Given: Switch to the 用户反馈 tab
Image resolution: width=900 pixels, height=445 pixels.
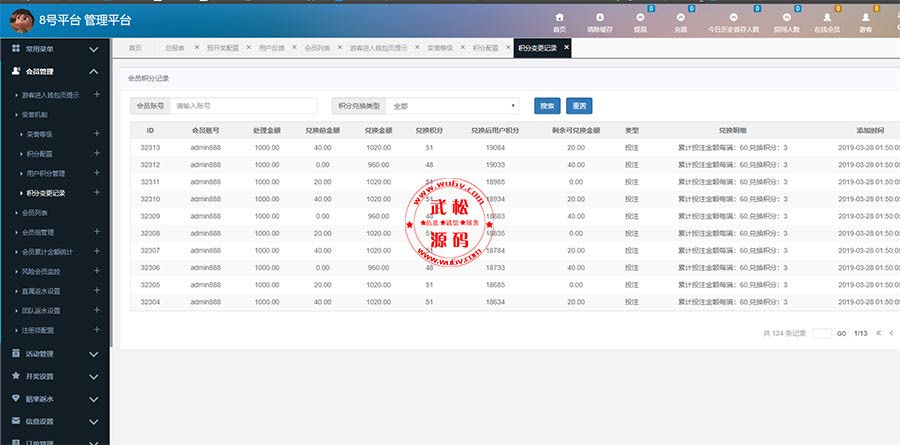Looking at the screenshot, I should (x=271, y=48).
